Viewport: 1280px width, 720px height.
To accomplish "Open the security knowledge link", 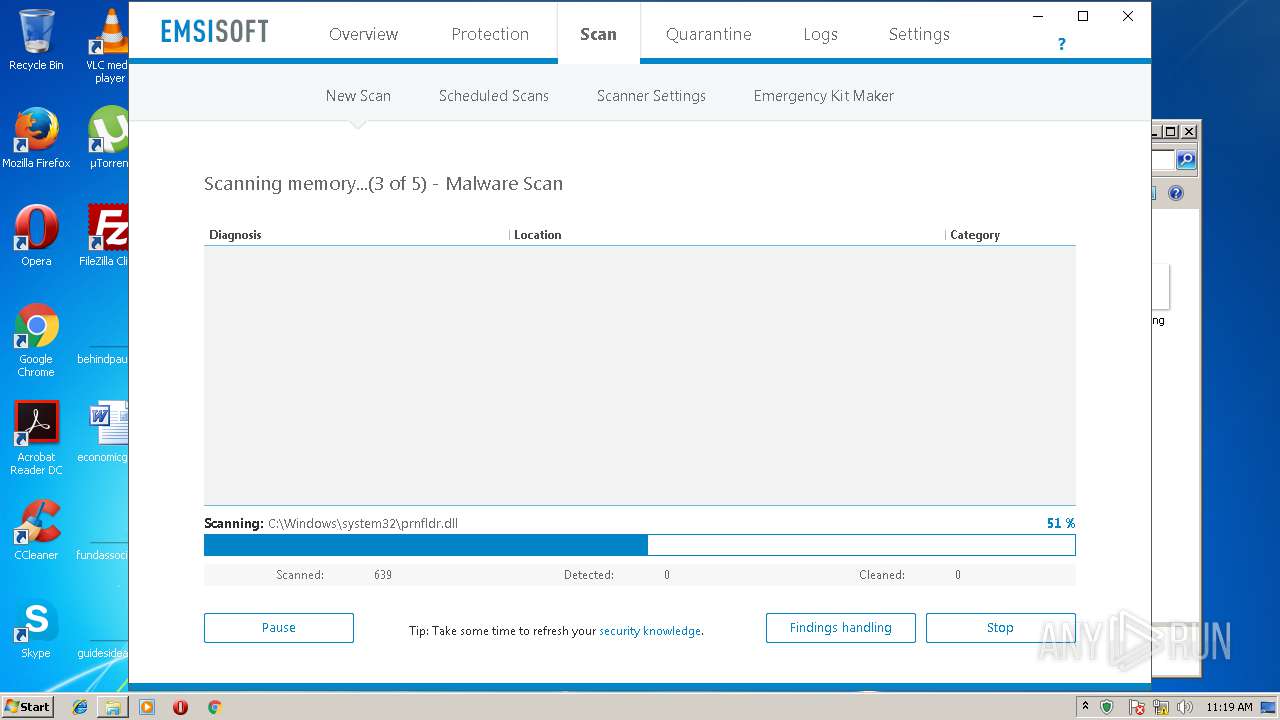I will 650,631.
